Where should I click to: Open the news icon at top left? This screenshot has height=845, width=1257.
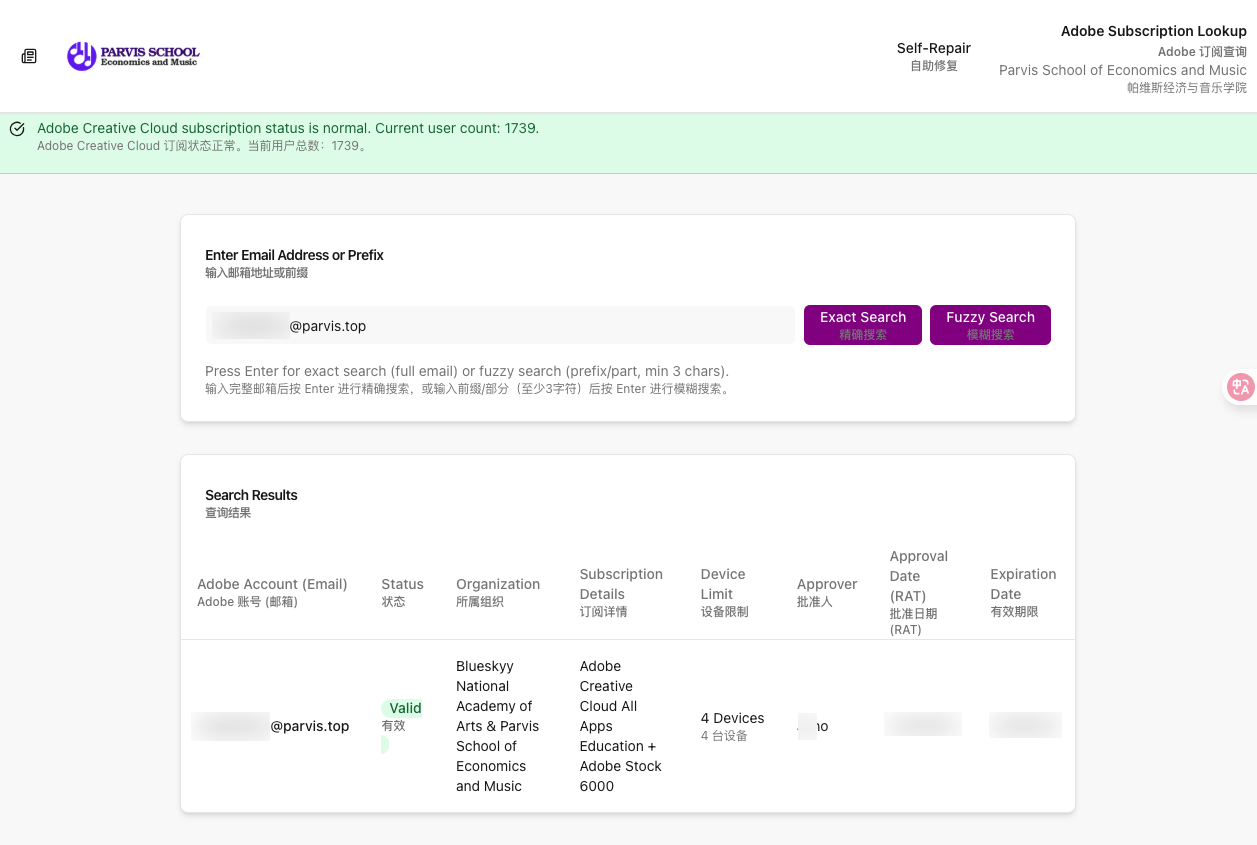(x=29, y=56)
